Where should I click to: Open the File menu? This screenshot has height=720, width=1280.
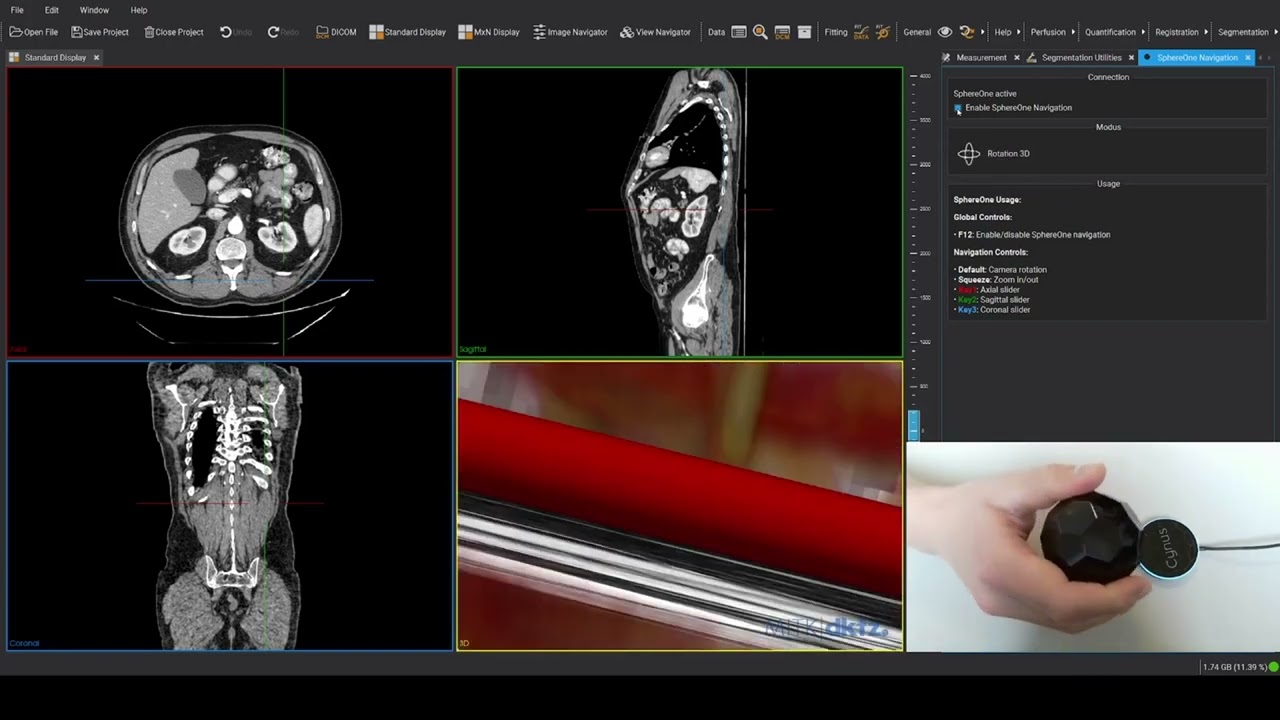click(17, 10)
